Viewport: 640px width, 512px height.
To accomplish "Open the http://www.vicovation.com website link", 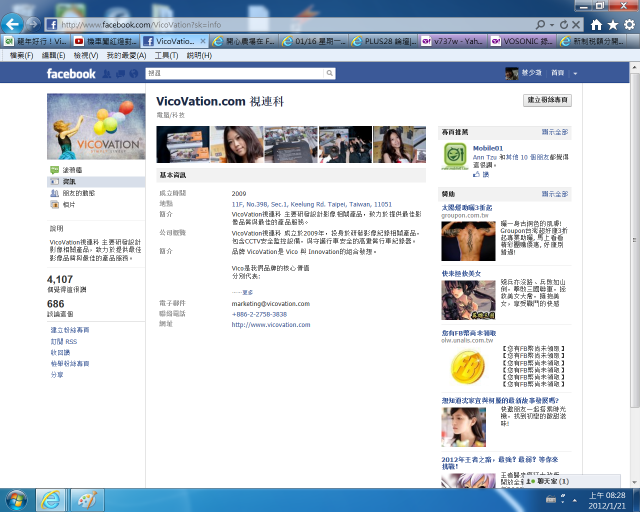I will click(x=271, y=325).
